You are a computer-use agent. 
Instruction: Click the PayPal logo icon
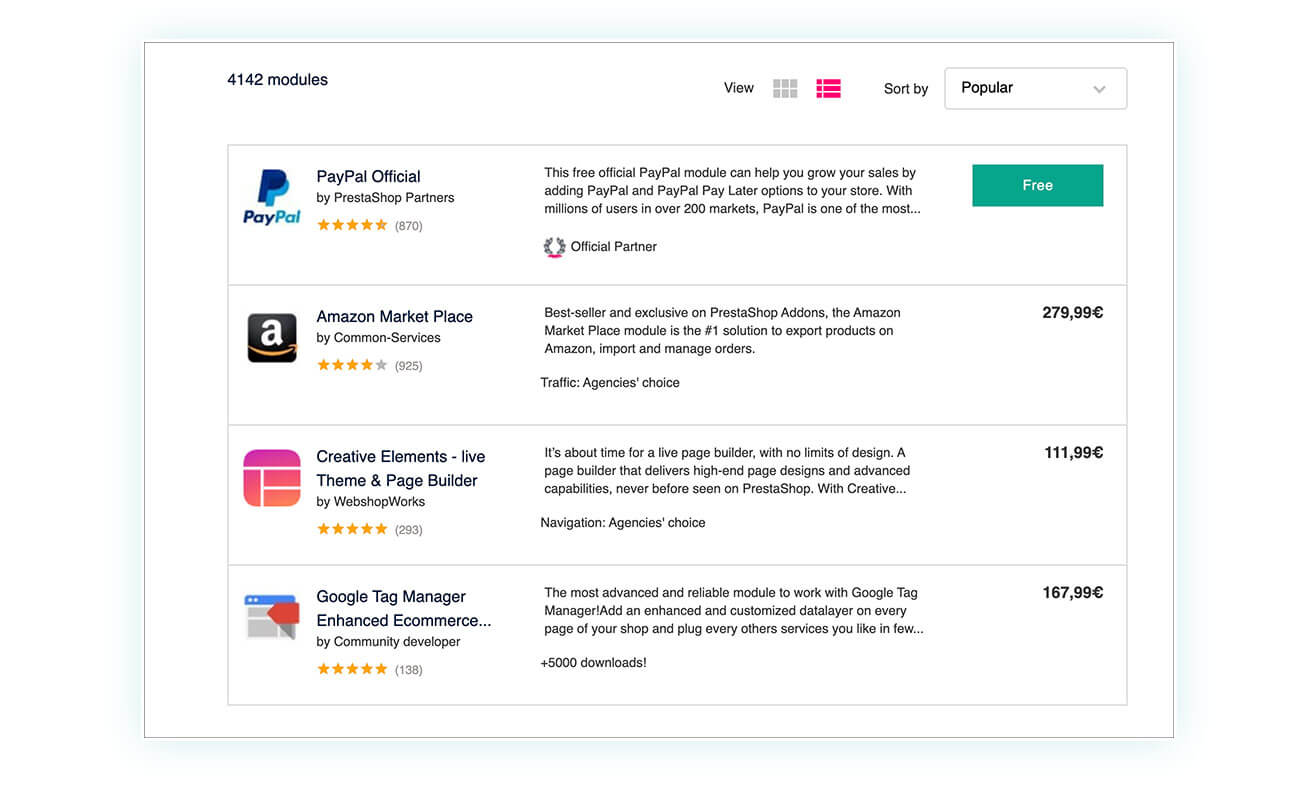tap(272, 197)
